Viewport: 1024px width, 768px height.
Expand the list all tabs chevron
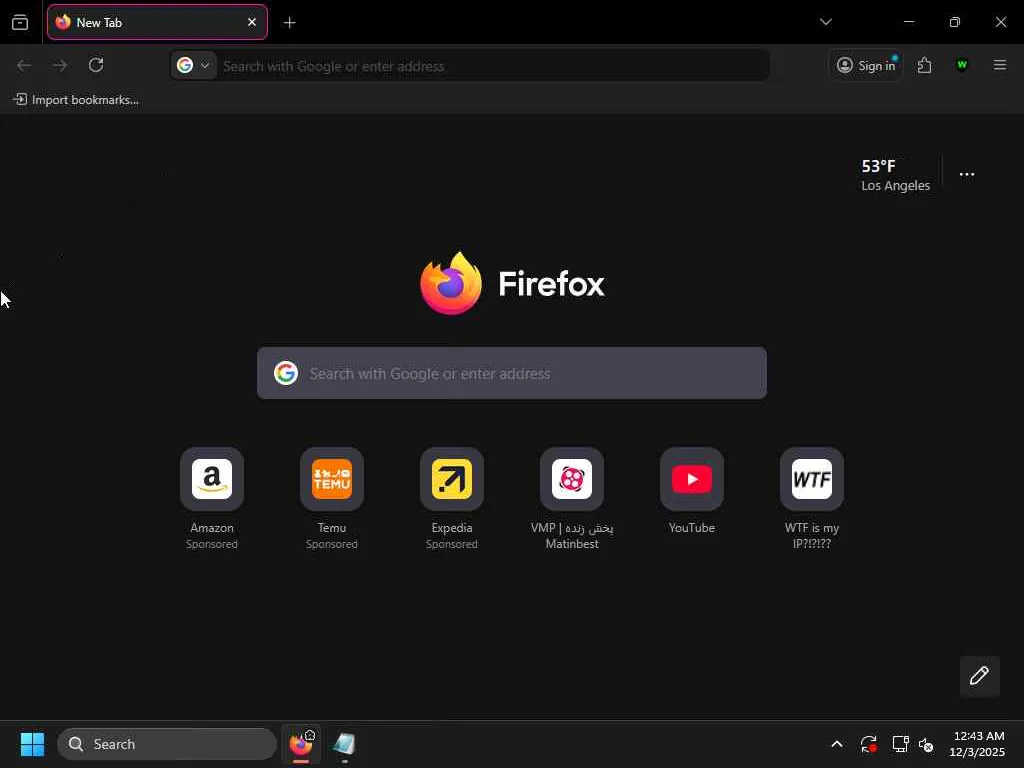[x=825, y=22]
